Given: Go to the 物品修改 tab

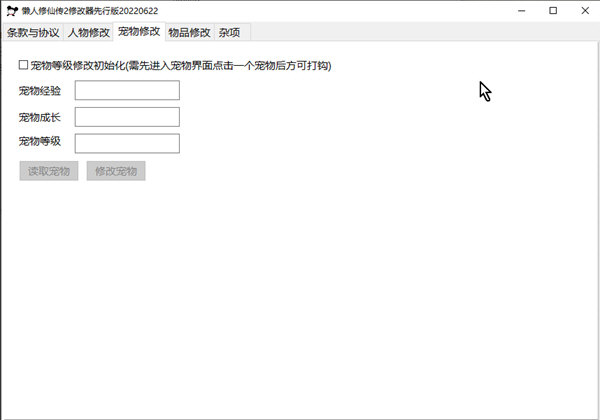Looking at the screenshot, I should click(189, 33).
